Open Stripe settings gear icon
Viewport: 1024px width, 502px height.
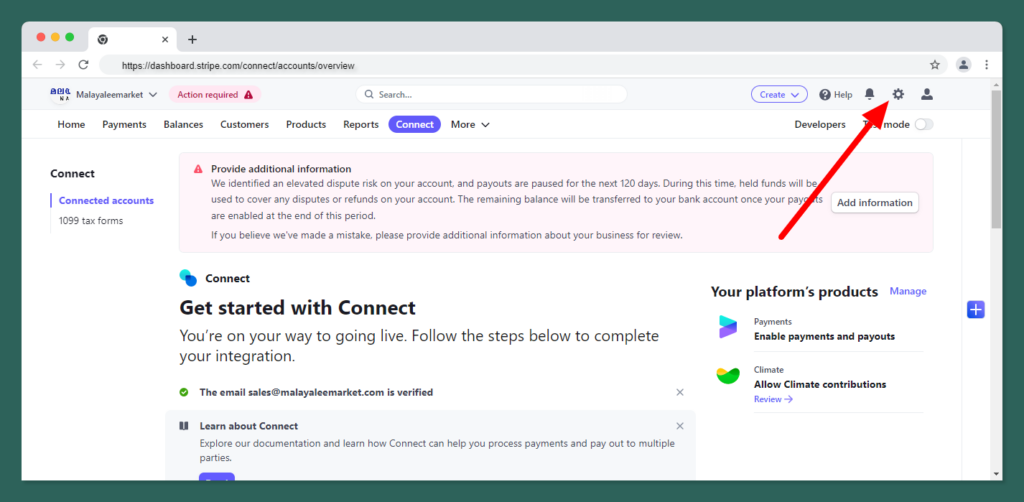point(898,94)
